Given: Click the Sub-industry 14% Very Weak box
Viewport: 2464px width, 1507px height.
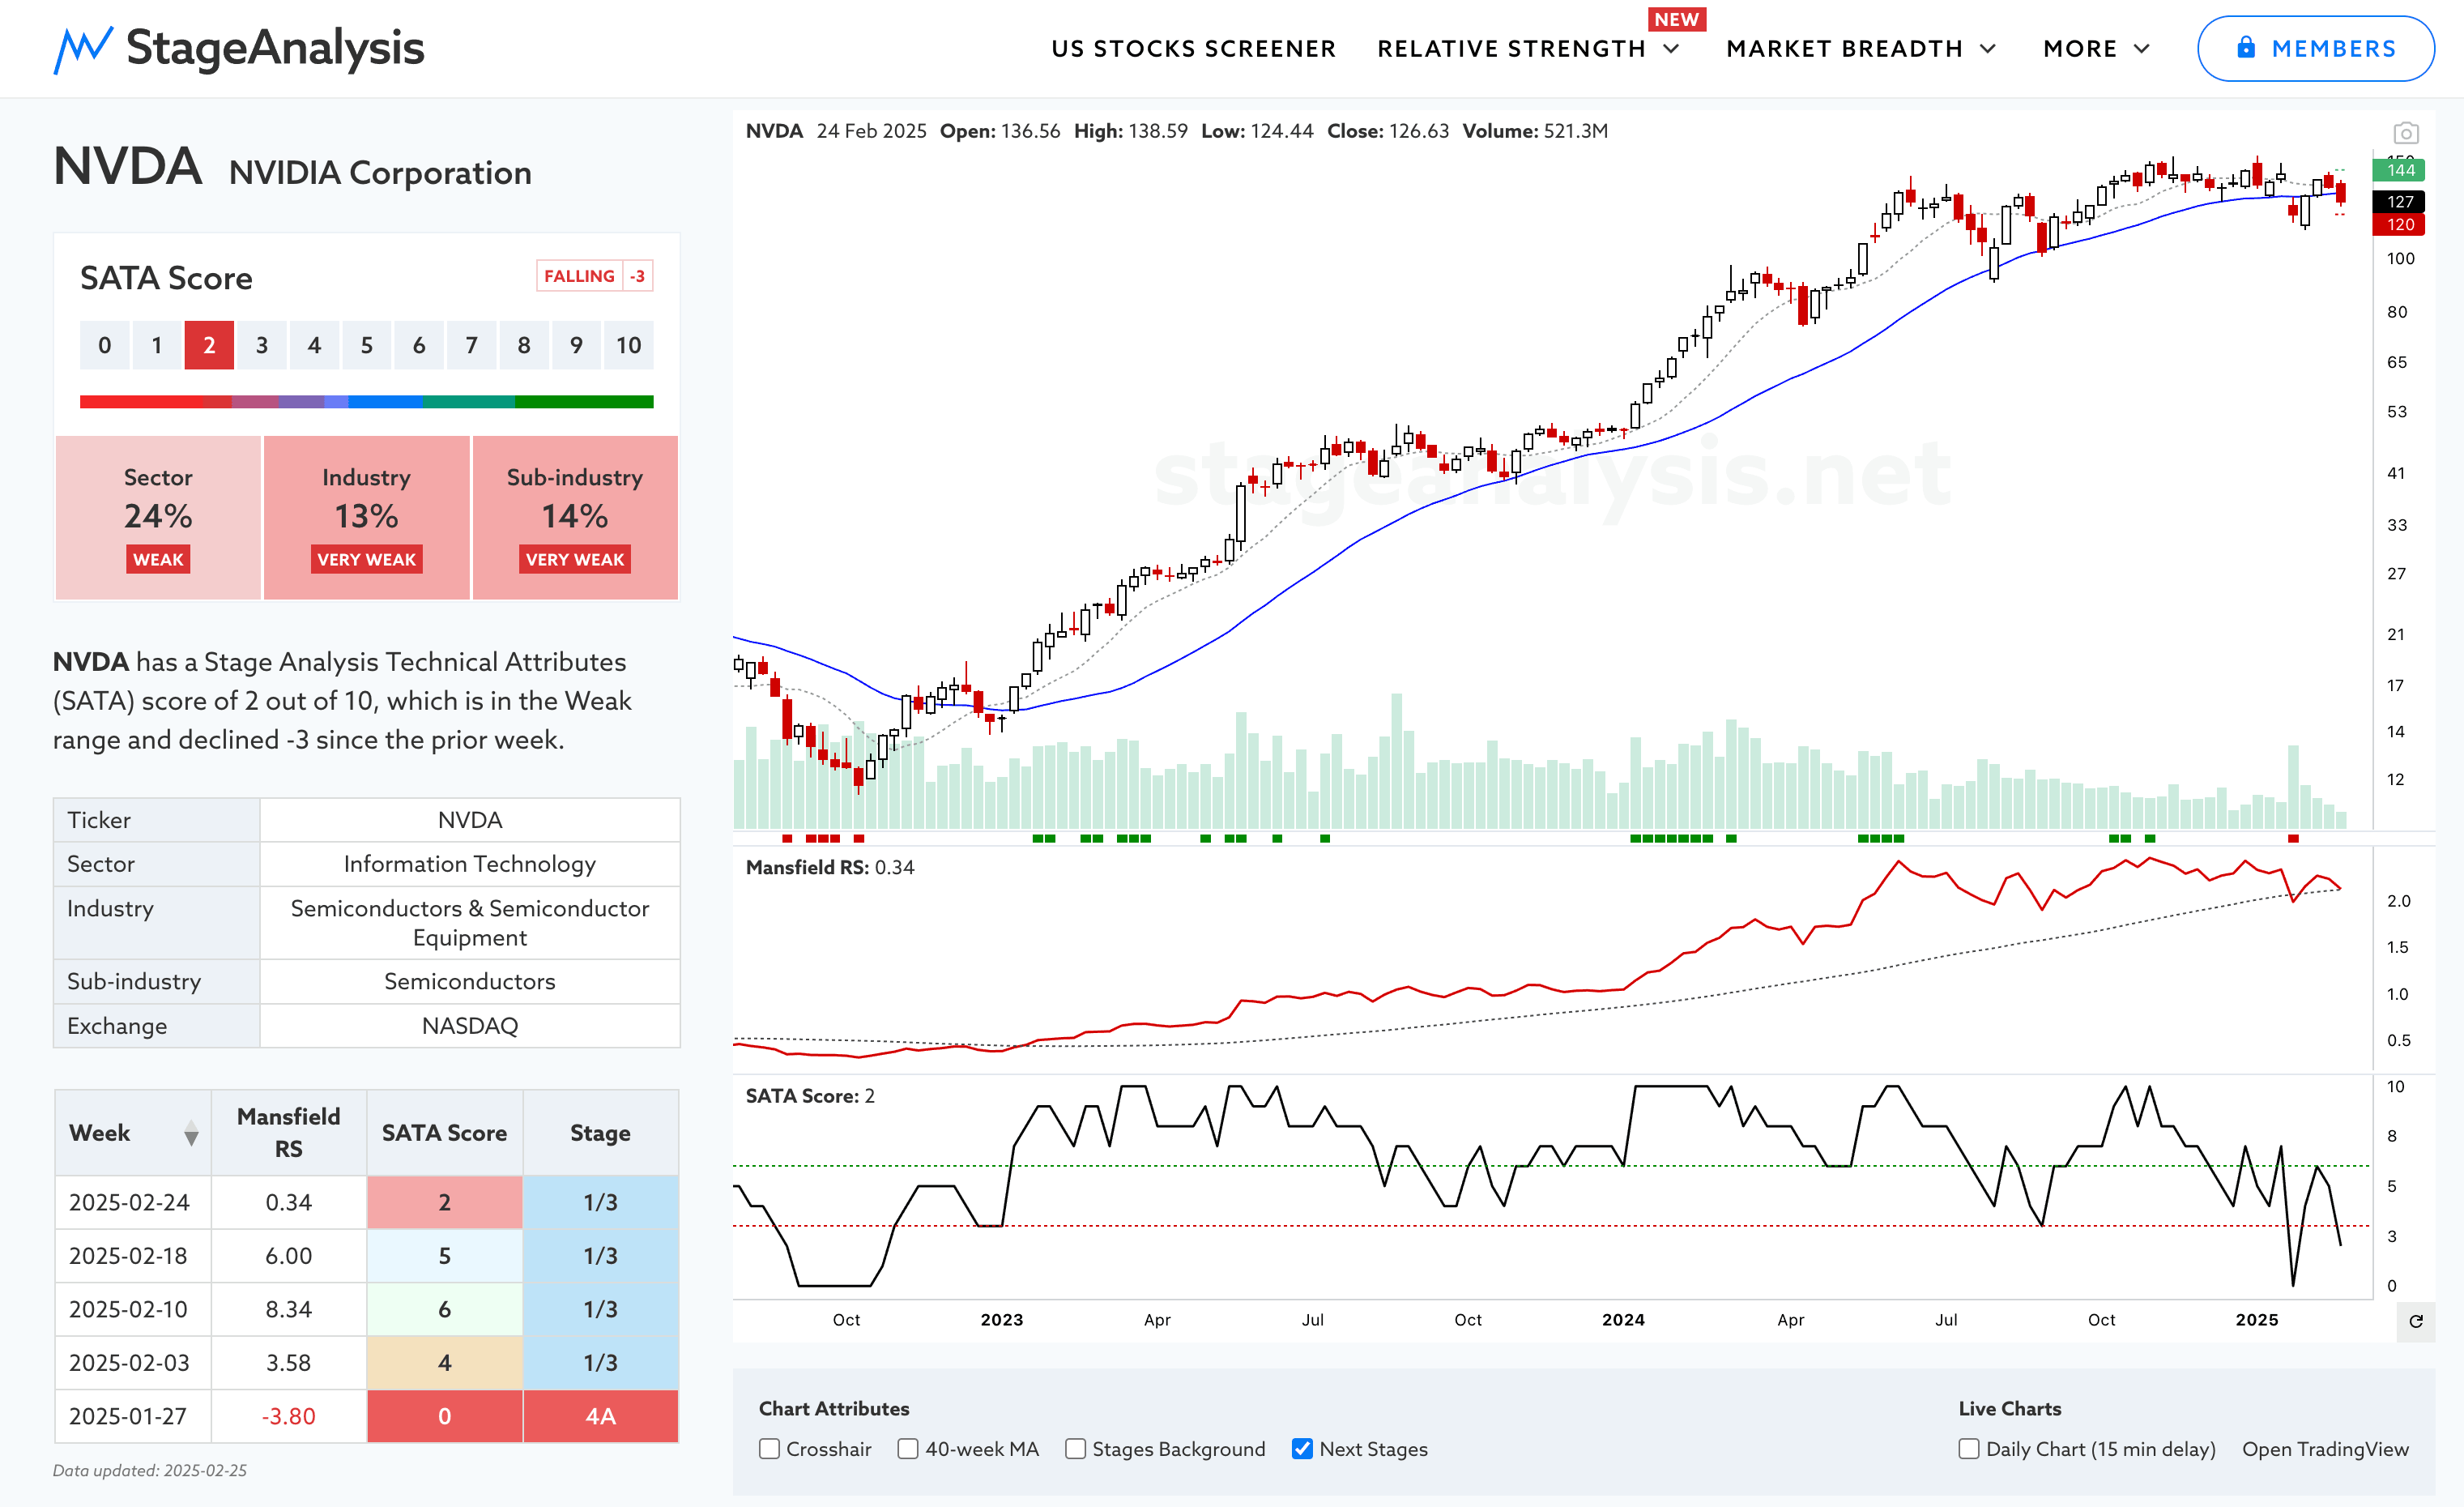Looking at the screenshot, I should (x=575, y=518).
